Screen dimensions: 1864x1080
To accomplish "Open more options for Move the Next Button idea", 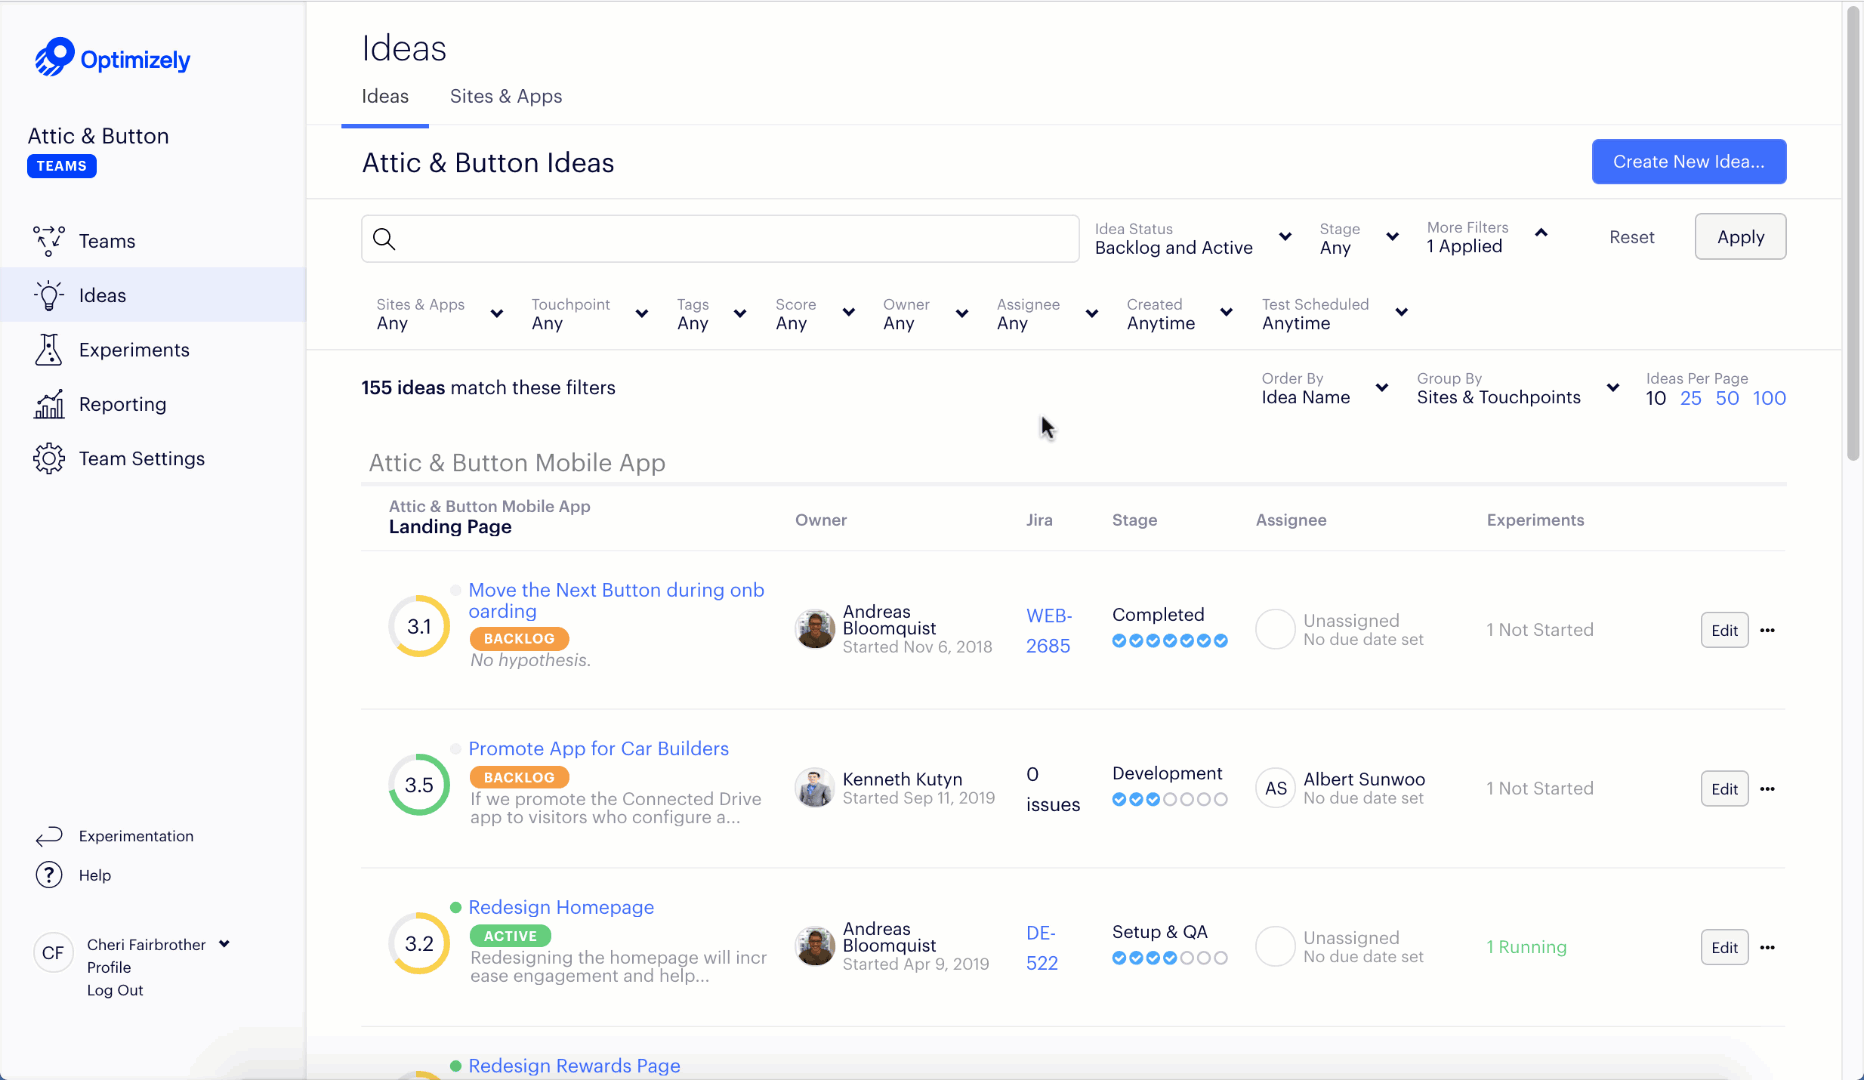I will tap(1768, 630).
